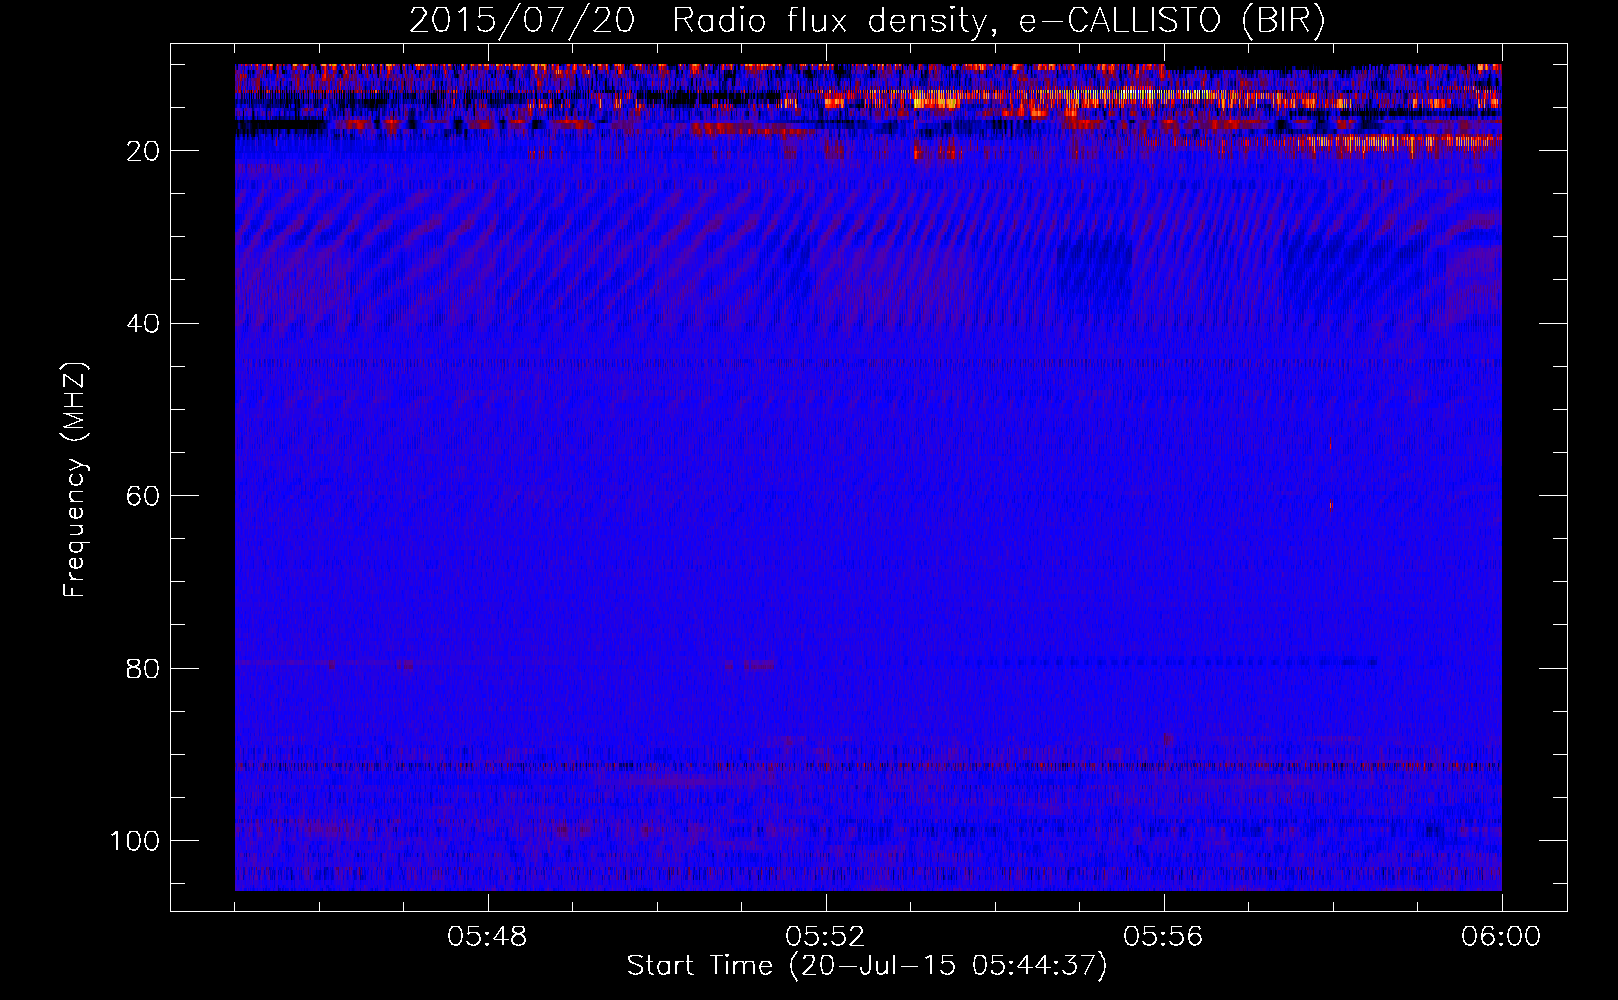Image resolution: width=1618 pixels, height=1000 pixels.
Task: Select the 05:56 time tick label
Action: pos(1163,937)
